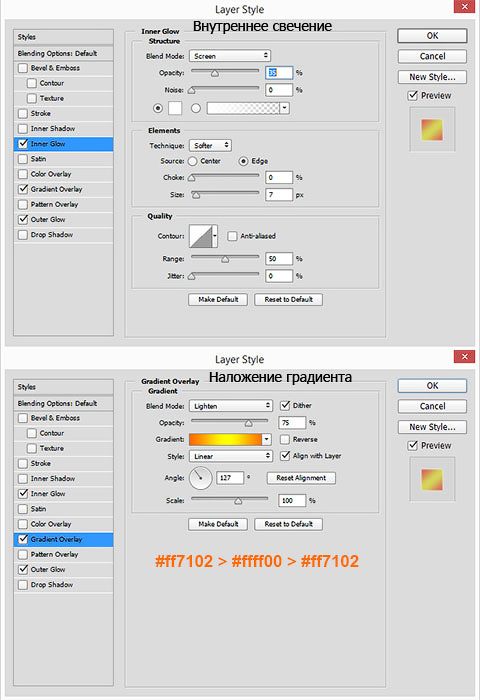Toggle the Align with Layer checkbox
480x700 pixels.
pos(285,456)
